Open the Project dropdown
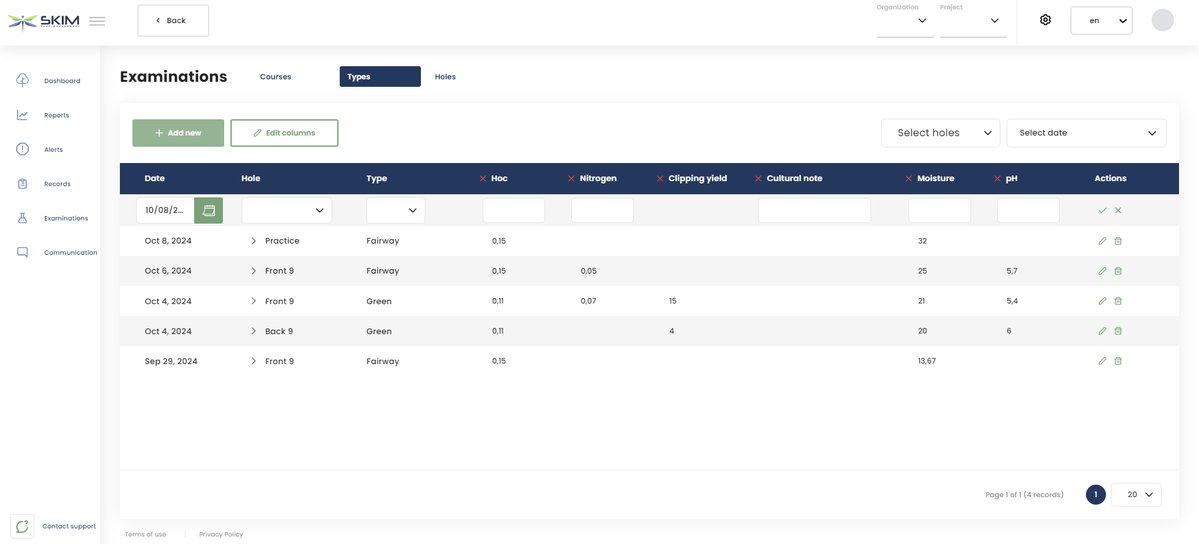The width and height of the screenshot is (1199, 544). 973,21
